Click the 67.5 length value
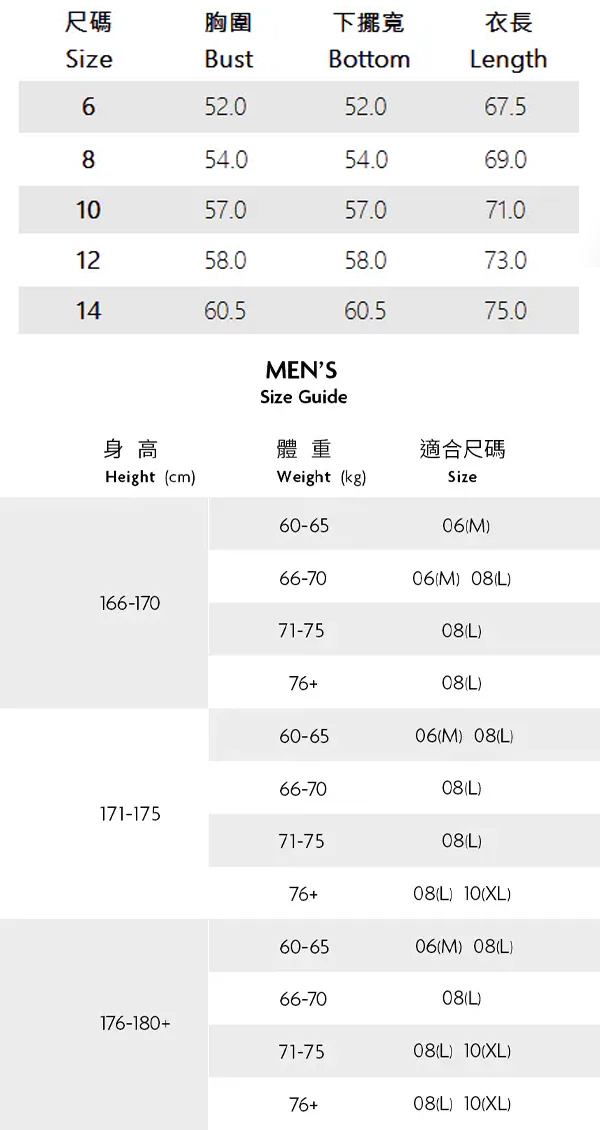Screen dimensions: 600x1130 point(505,107)
